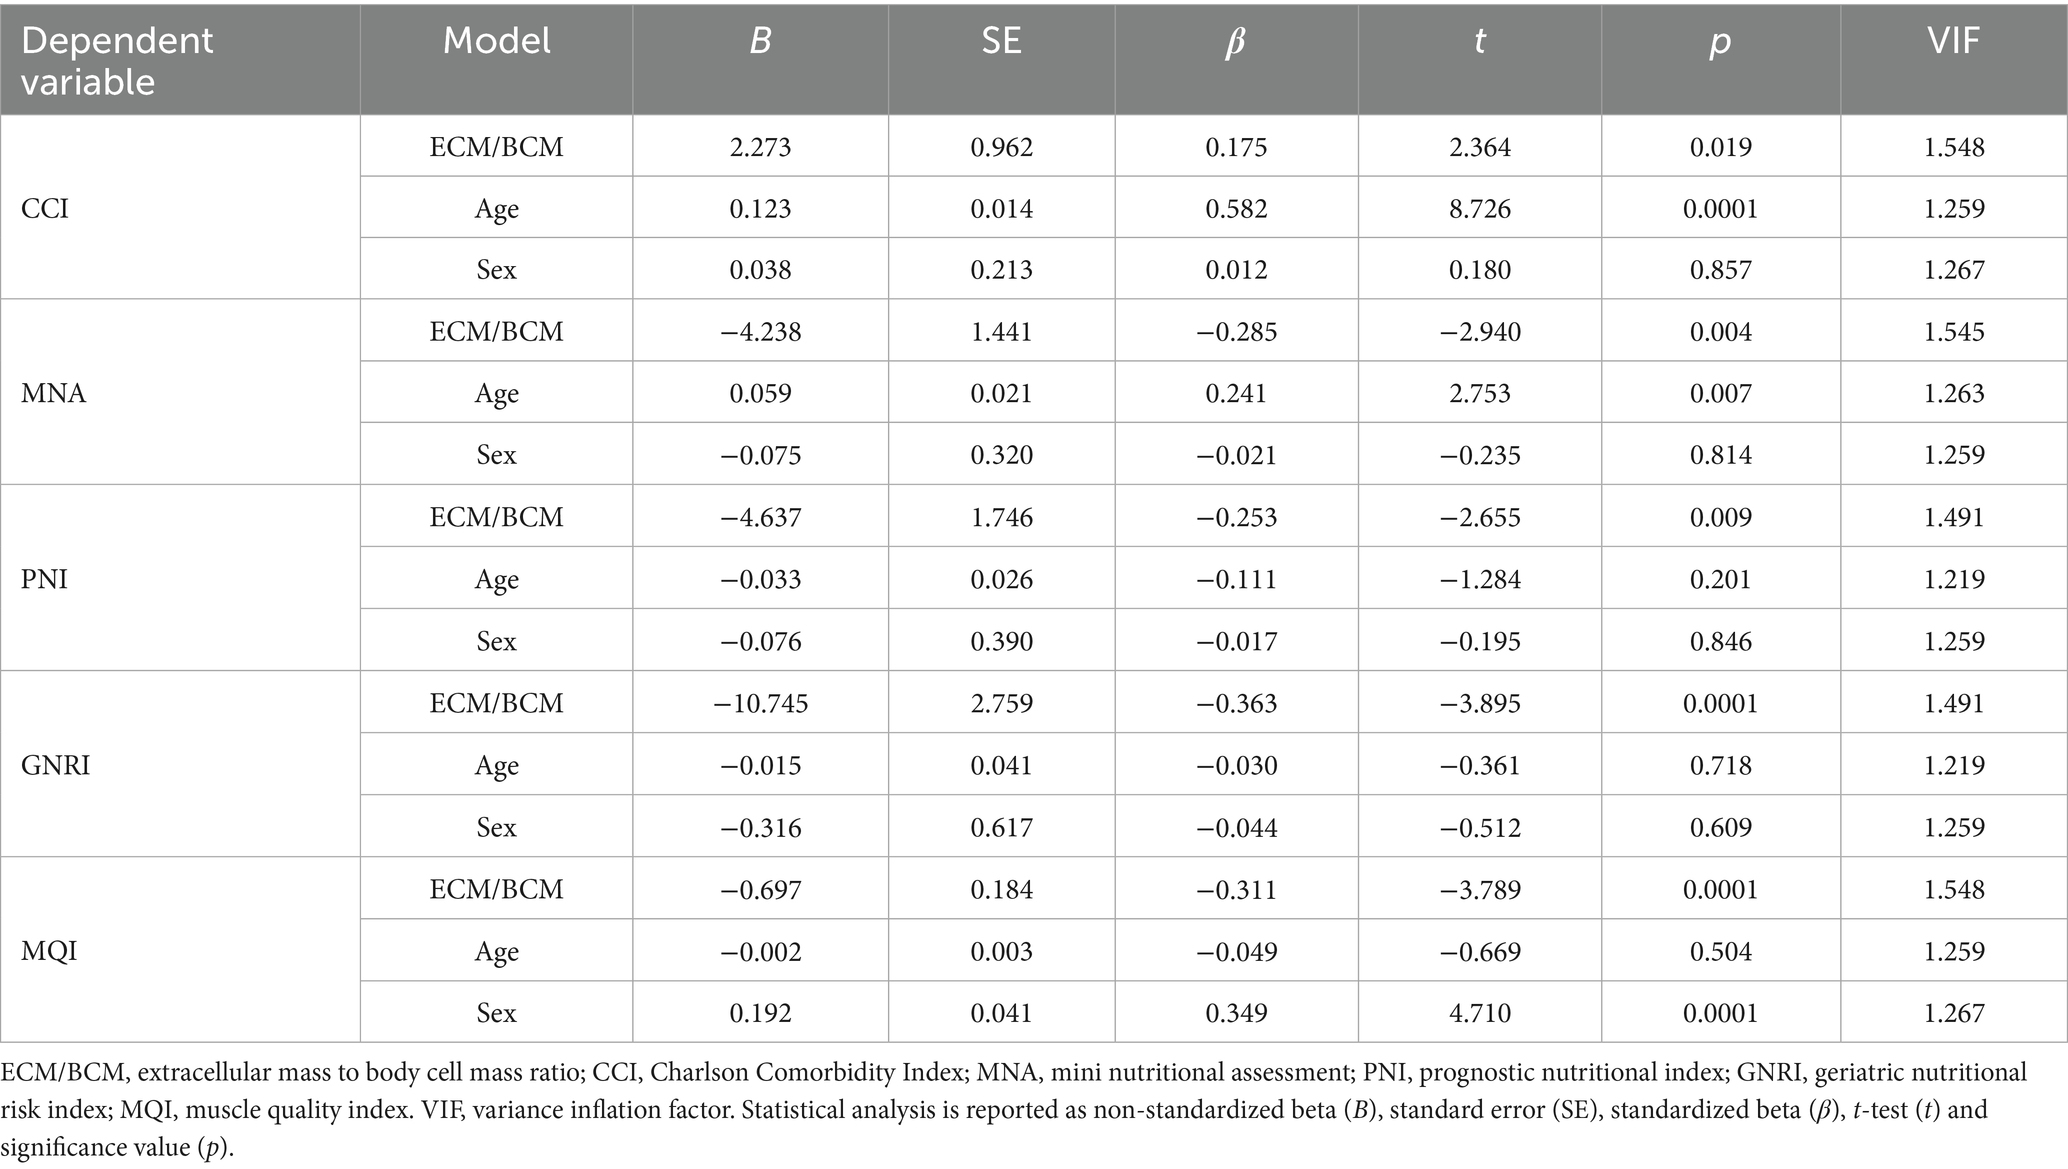Viewport: 2068px width, 1169px height.
Task: Click the B value −4.637
Action: [760, 517]
